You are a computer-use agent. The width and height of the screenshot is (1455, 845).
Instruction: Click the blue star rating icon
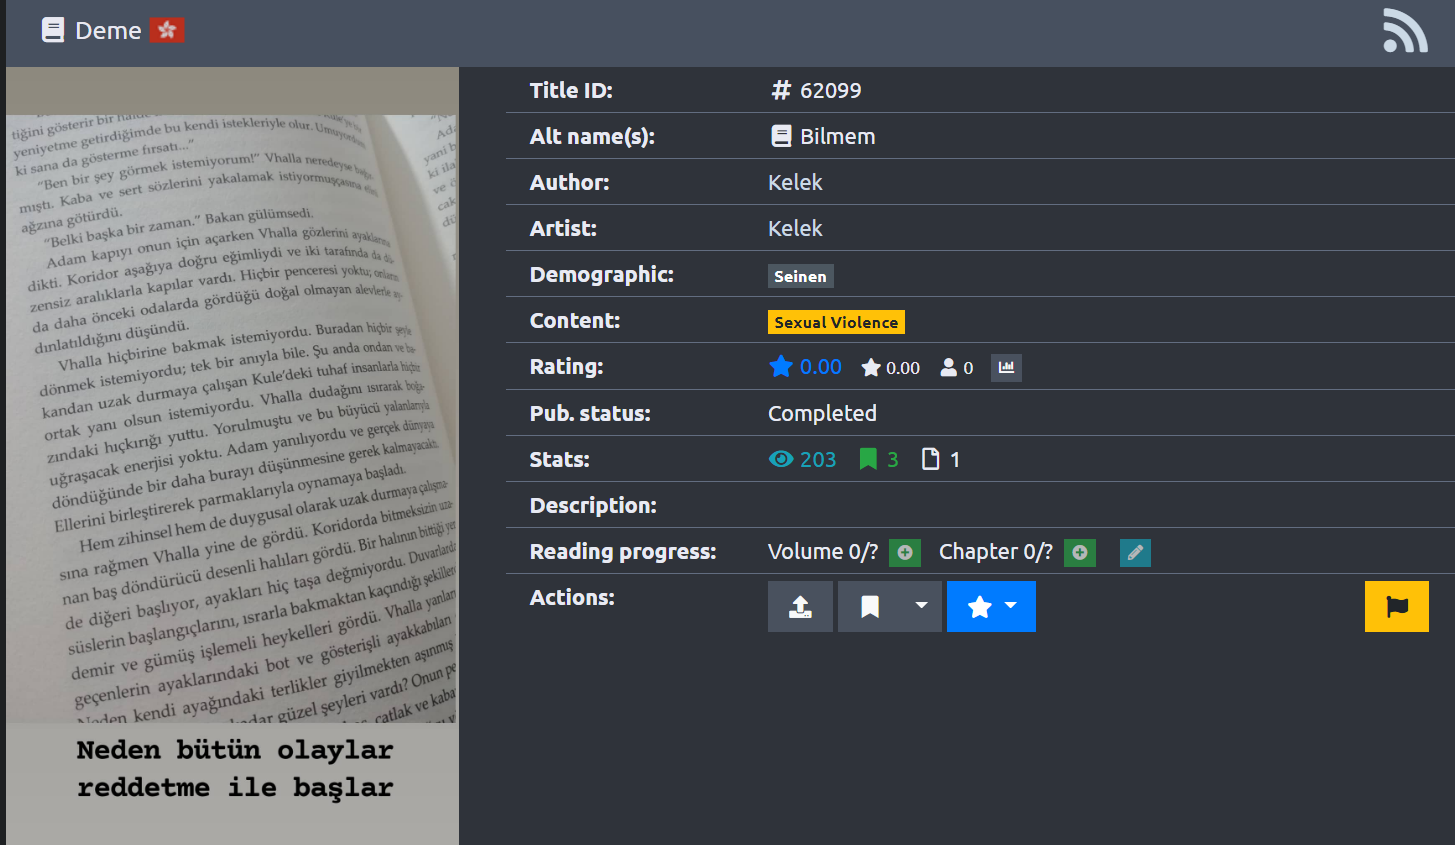(781, 367)
